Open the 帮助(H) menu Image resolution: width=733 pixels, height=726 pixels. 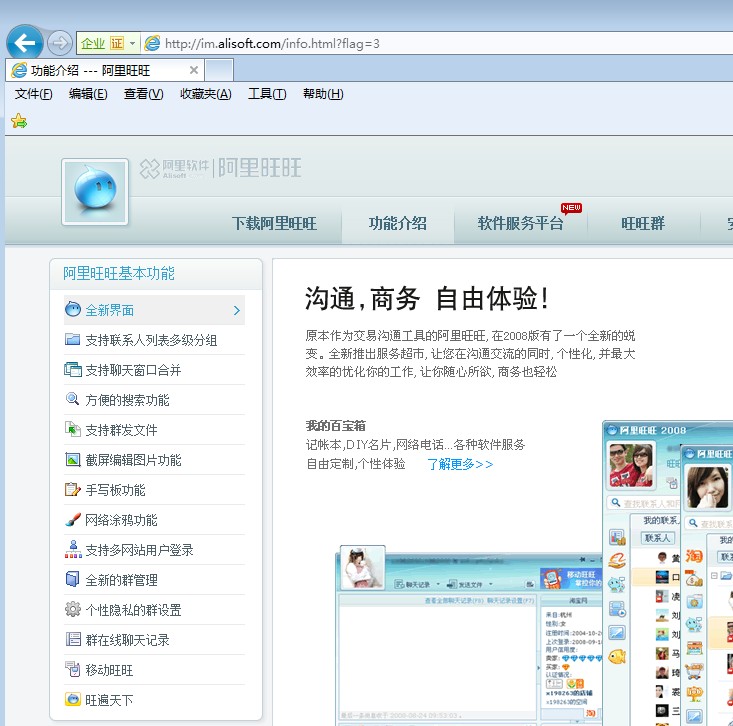pos(323,94)
